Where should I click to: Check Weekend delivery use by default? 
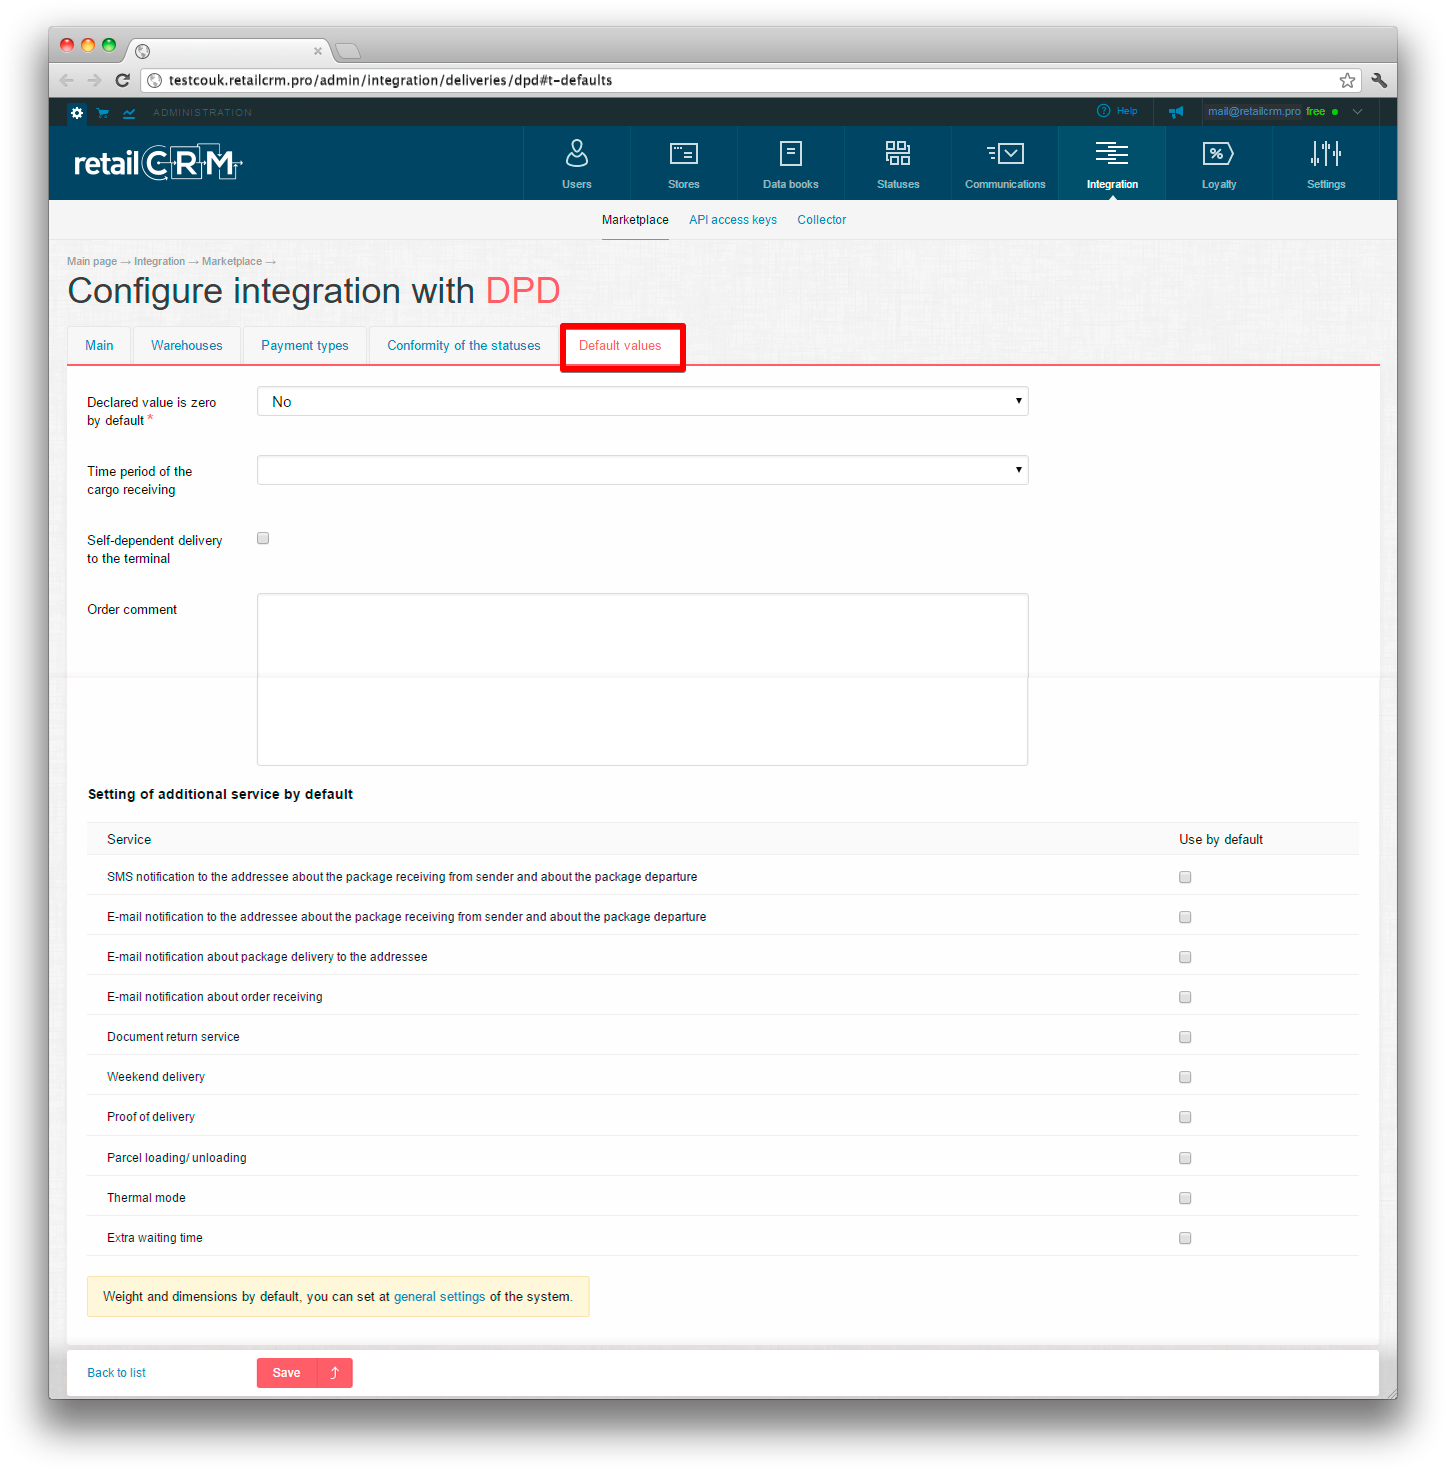1185,1077
